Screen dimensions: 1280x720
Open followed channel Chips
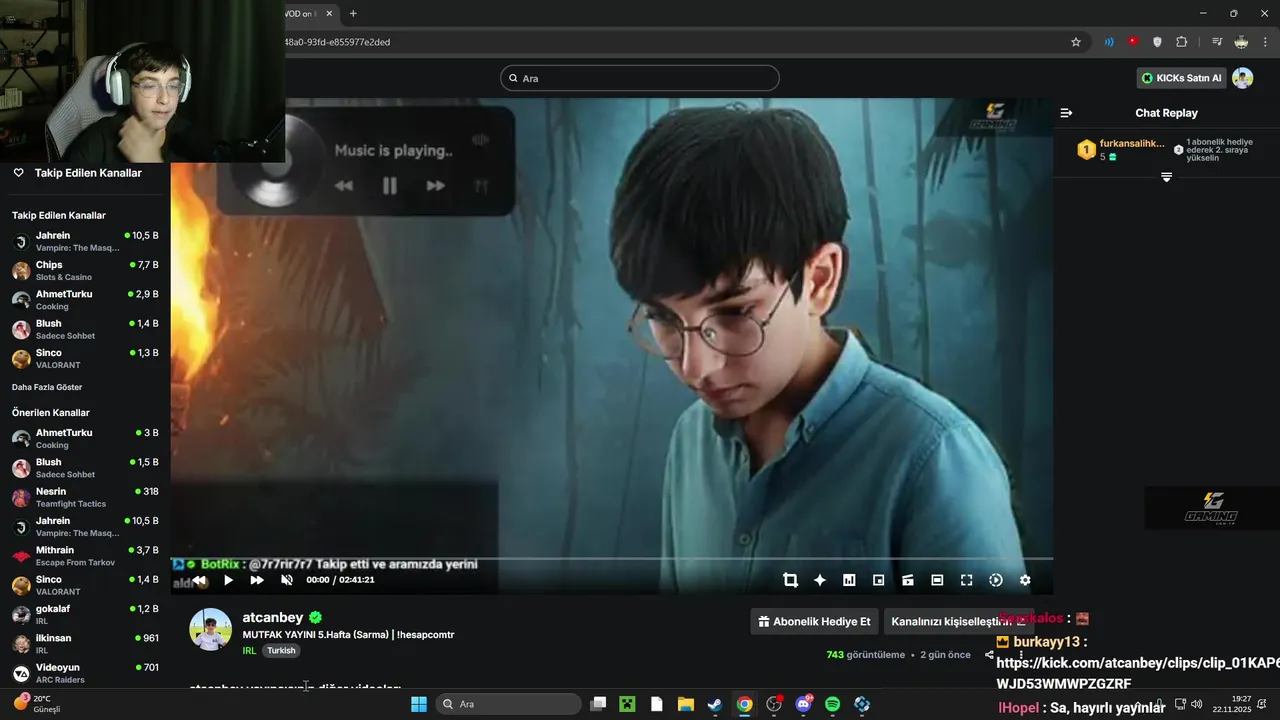tap(85, 270)
